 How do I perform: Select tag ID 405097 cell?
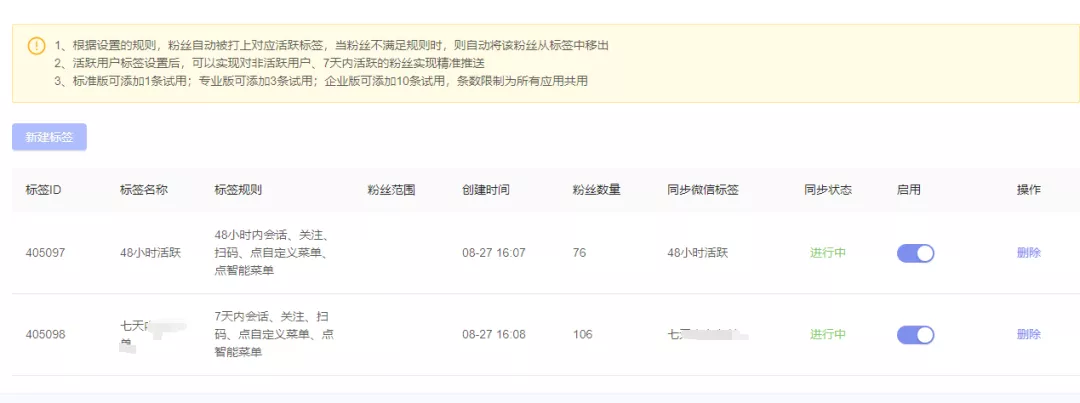(x=45, y=253)
